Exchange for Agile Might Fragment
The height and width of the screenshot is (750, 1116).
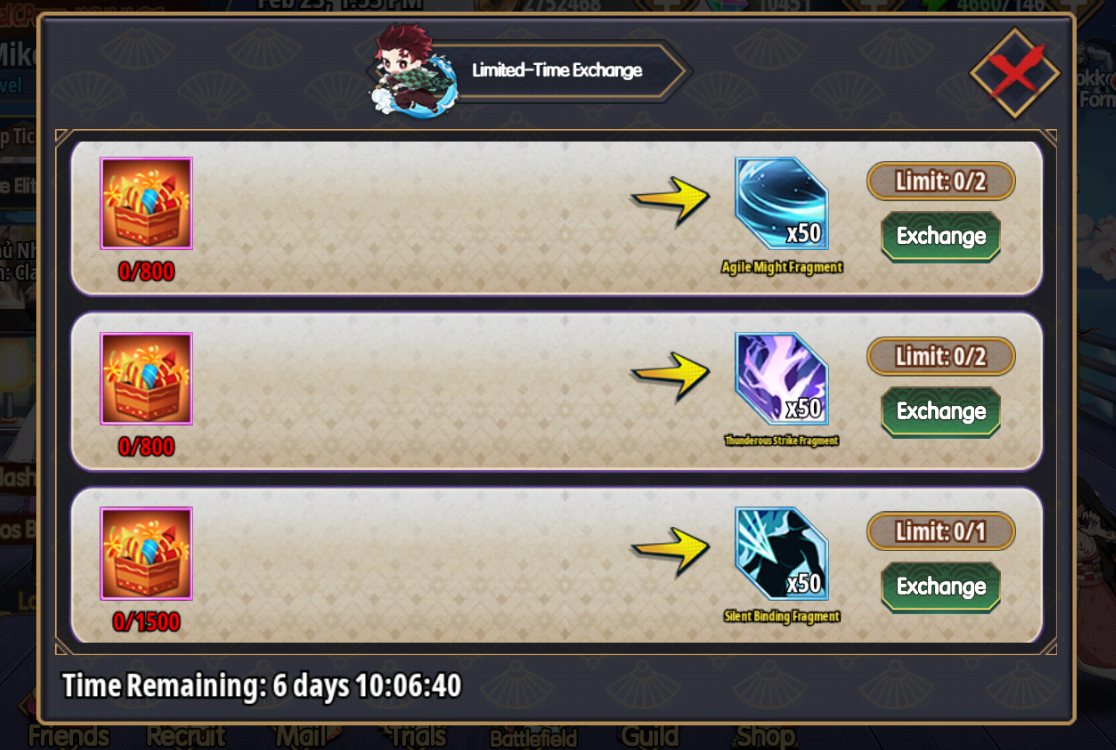point(941,236)
